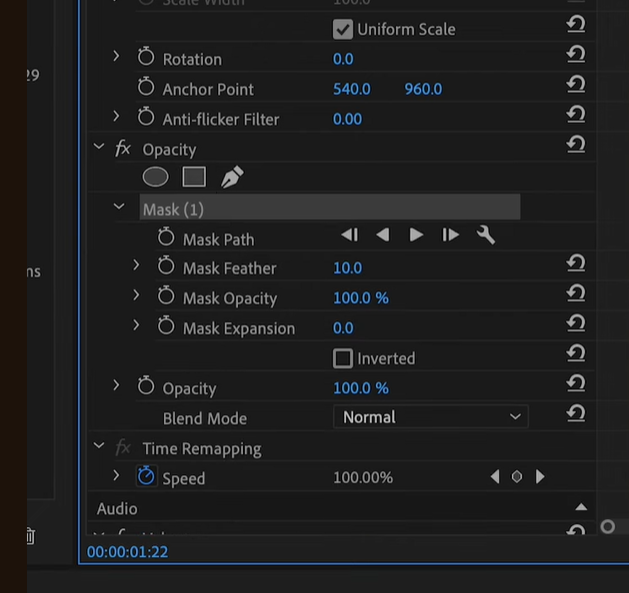Edit the Rotation value 0.0
629x593 pixels.
coord(343,59)
